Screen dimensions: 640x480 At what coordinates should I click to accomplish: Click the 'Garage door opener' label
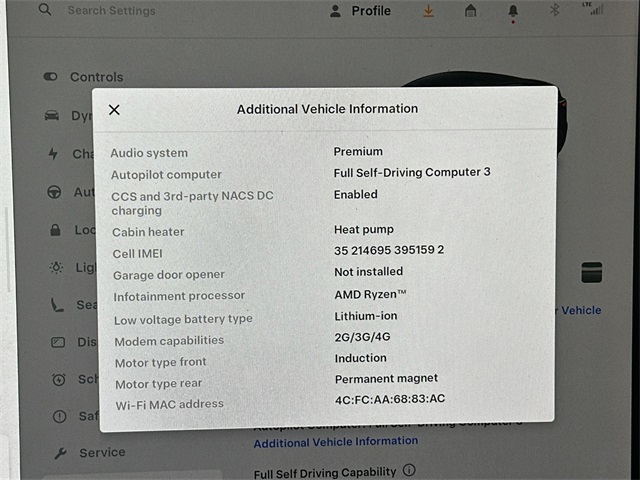click(x=169, y=275)
